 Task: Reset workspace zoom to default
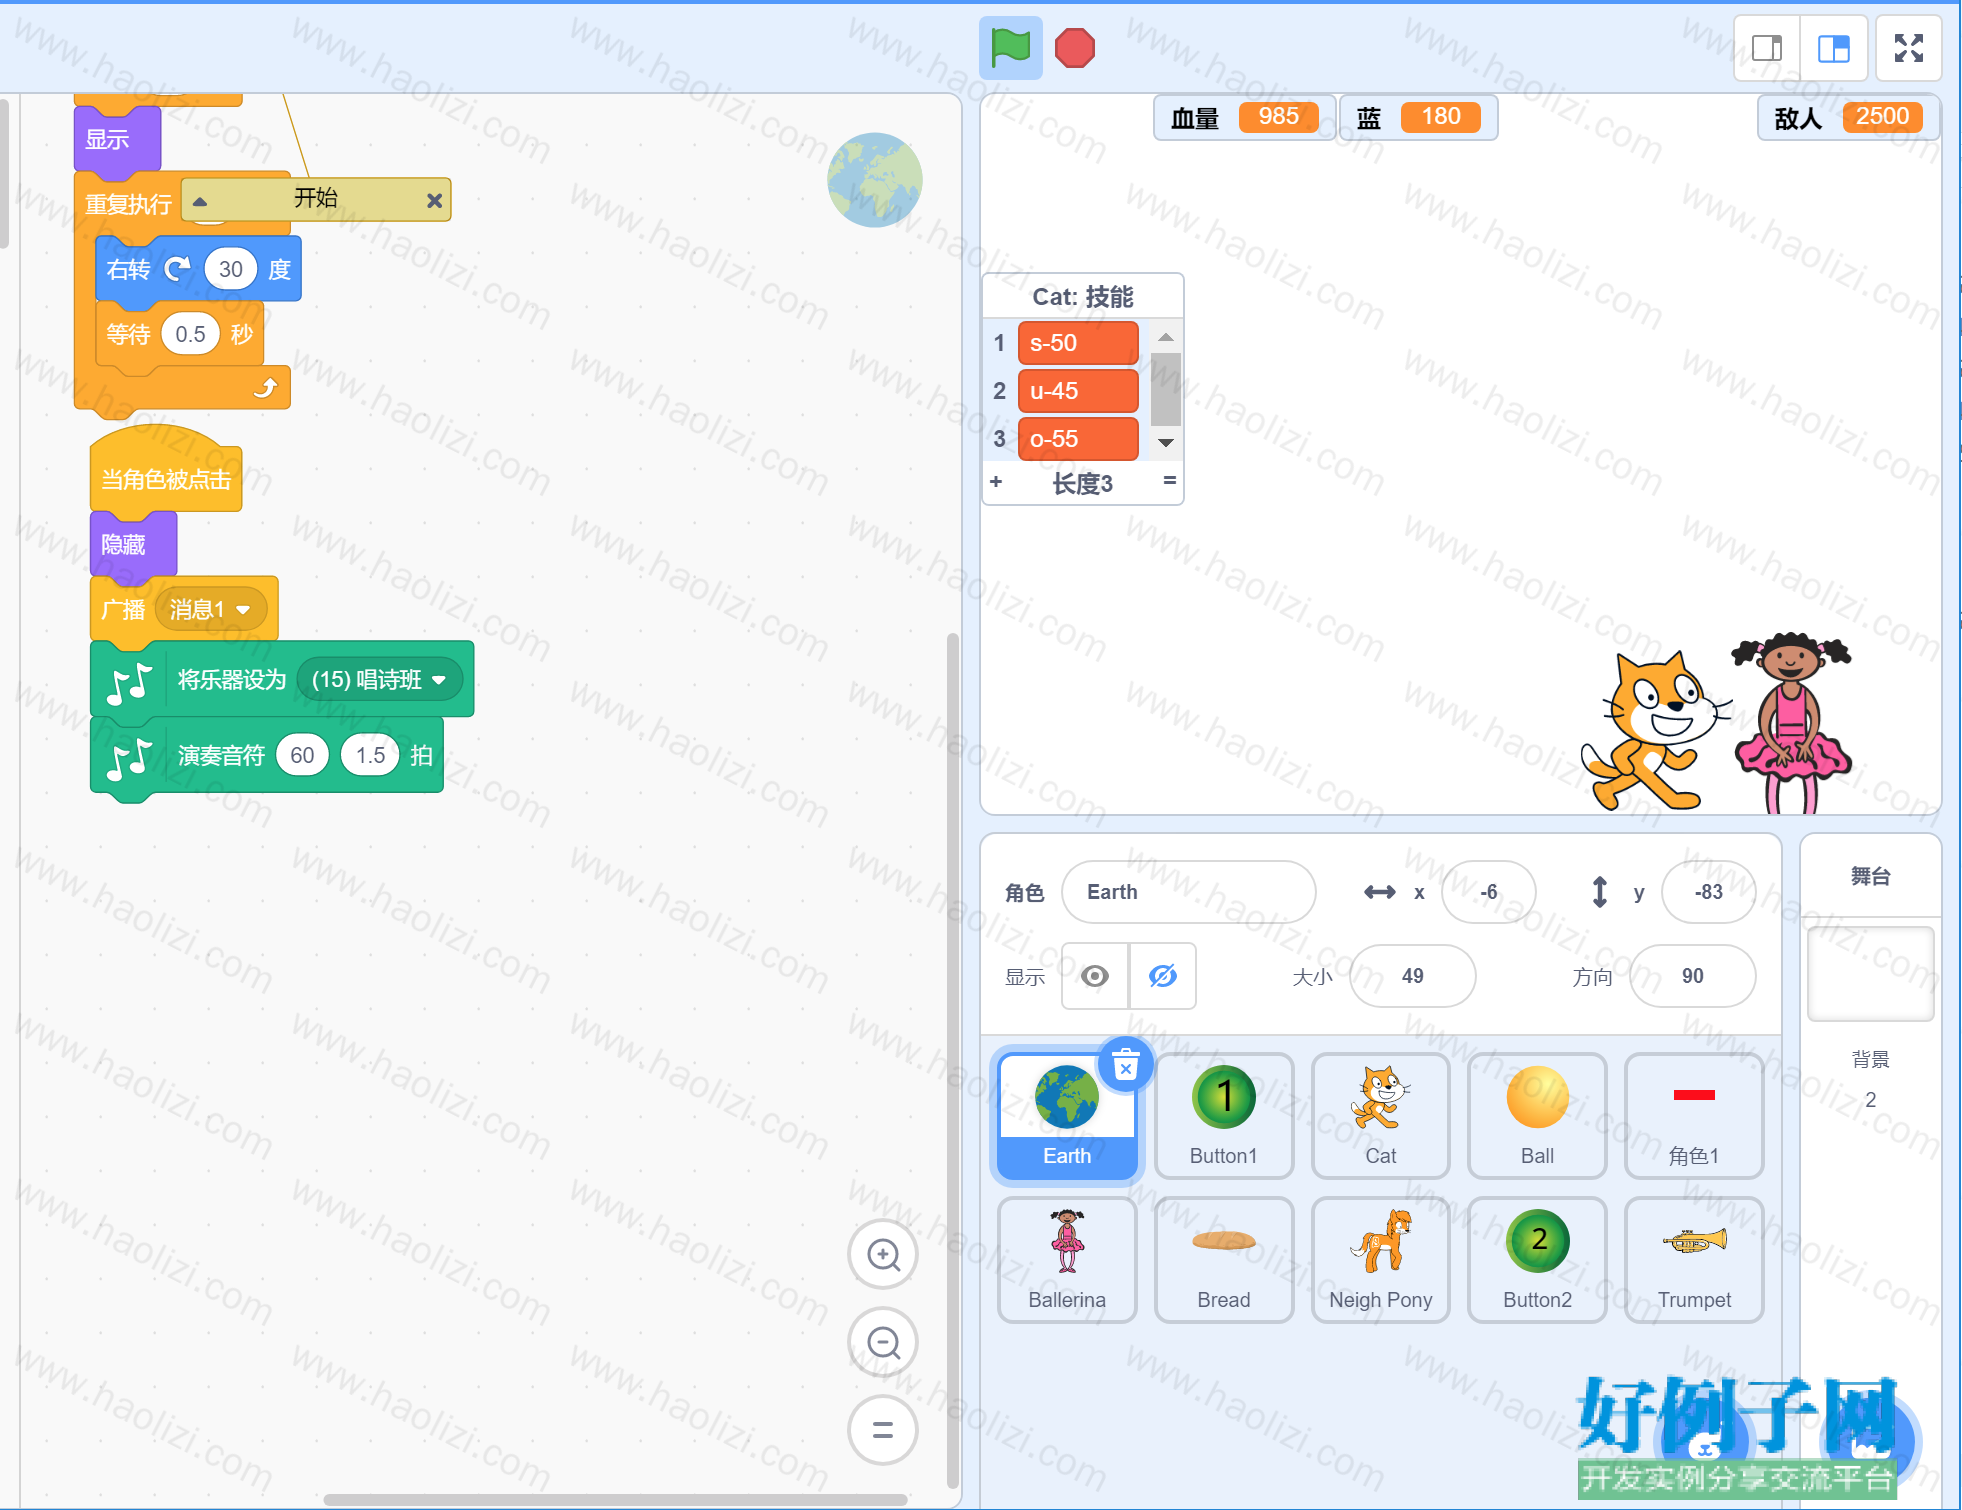(883, 1430)
